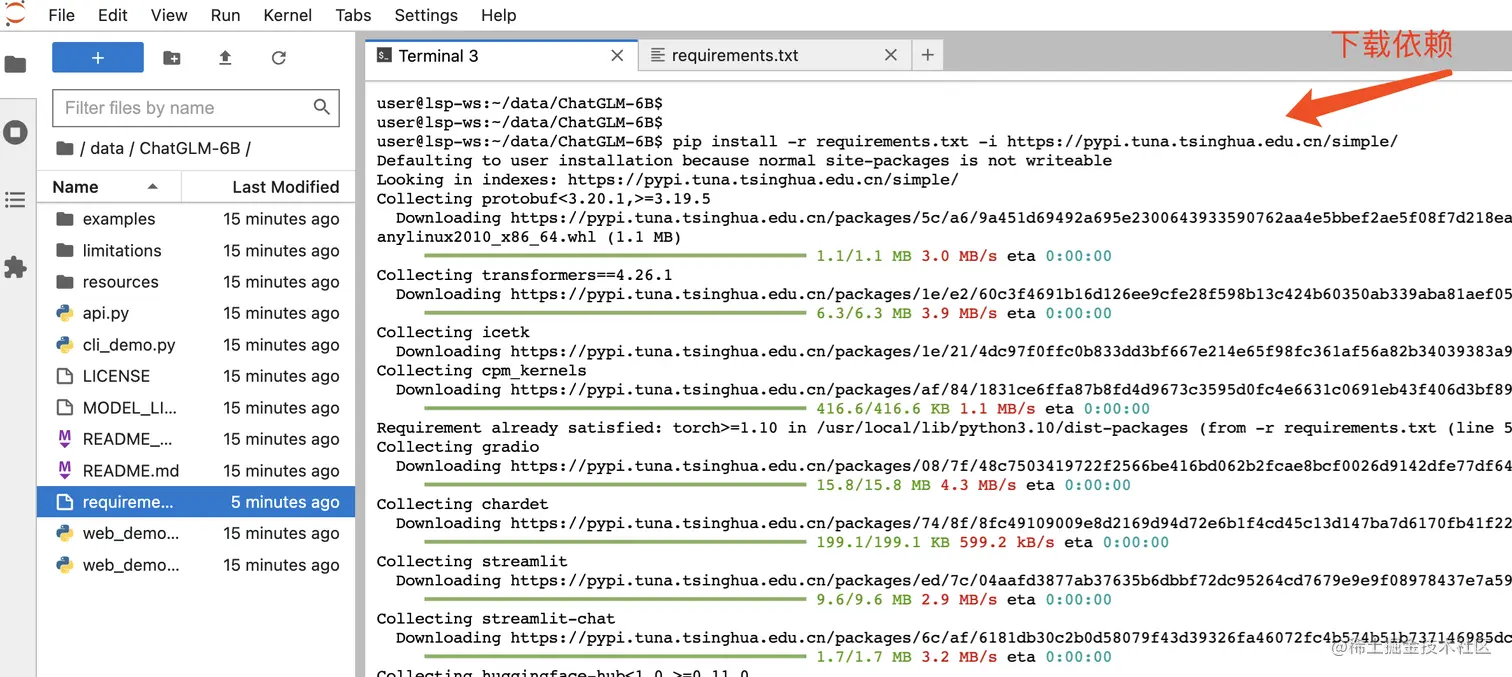
Task: Switch to the requirements.txt tab
Action: pyautogui.click(x=774, y=56)
